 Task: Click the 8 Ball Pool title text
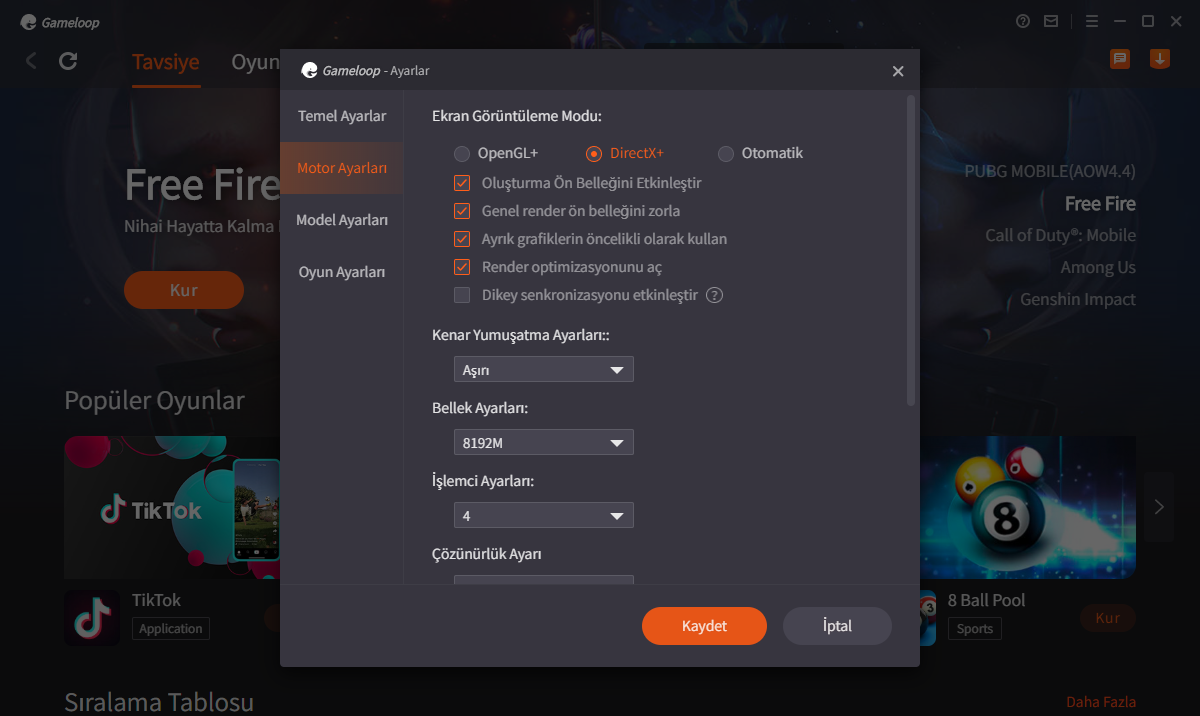click(987, 600)
